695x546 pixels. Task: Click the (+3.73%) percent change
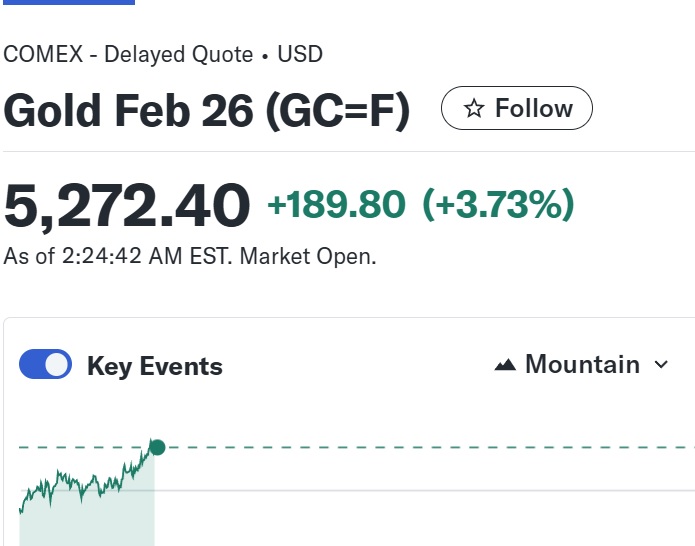point(498,205)
